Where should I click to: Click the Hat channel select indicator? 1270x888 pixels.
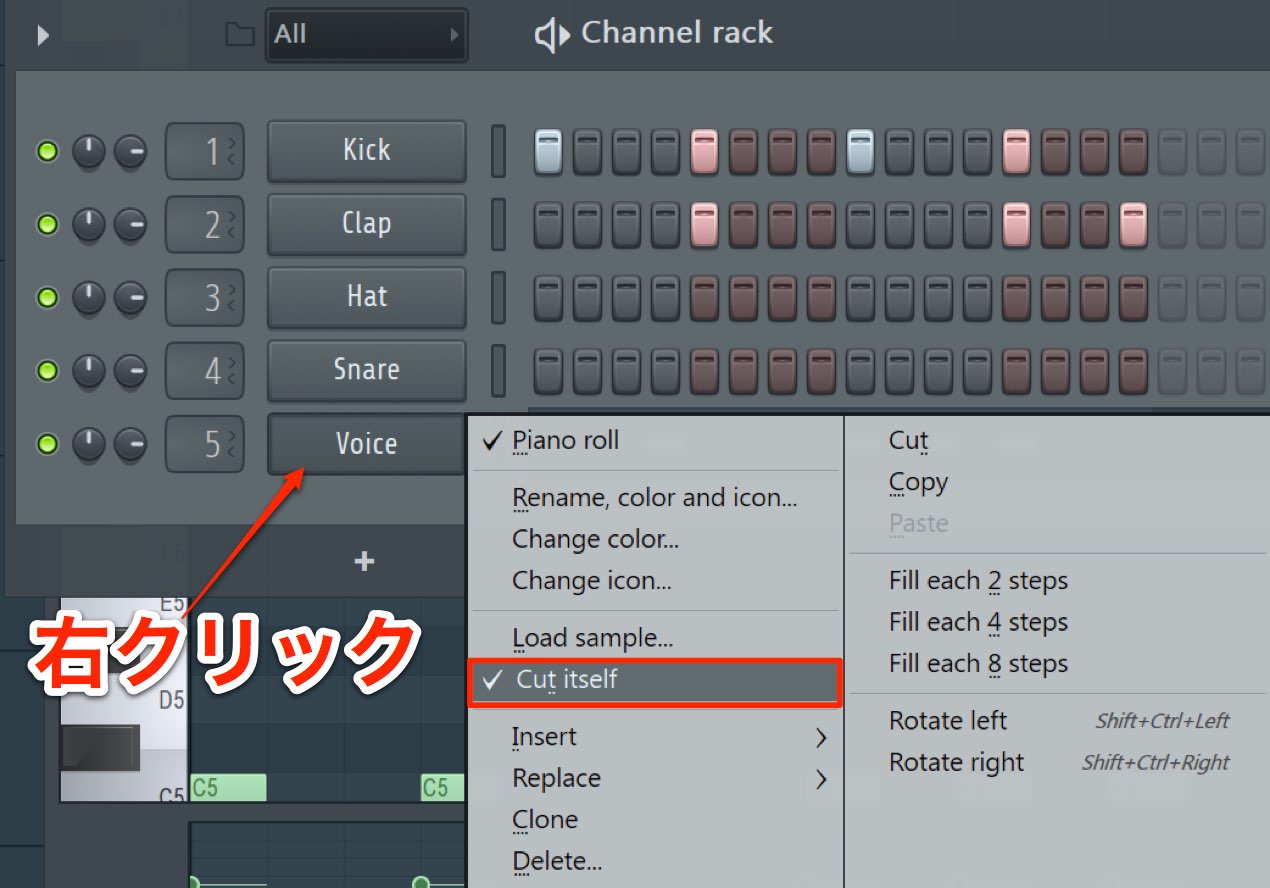[x=498, y=297]
